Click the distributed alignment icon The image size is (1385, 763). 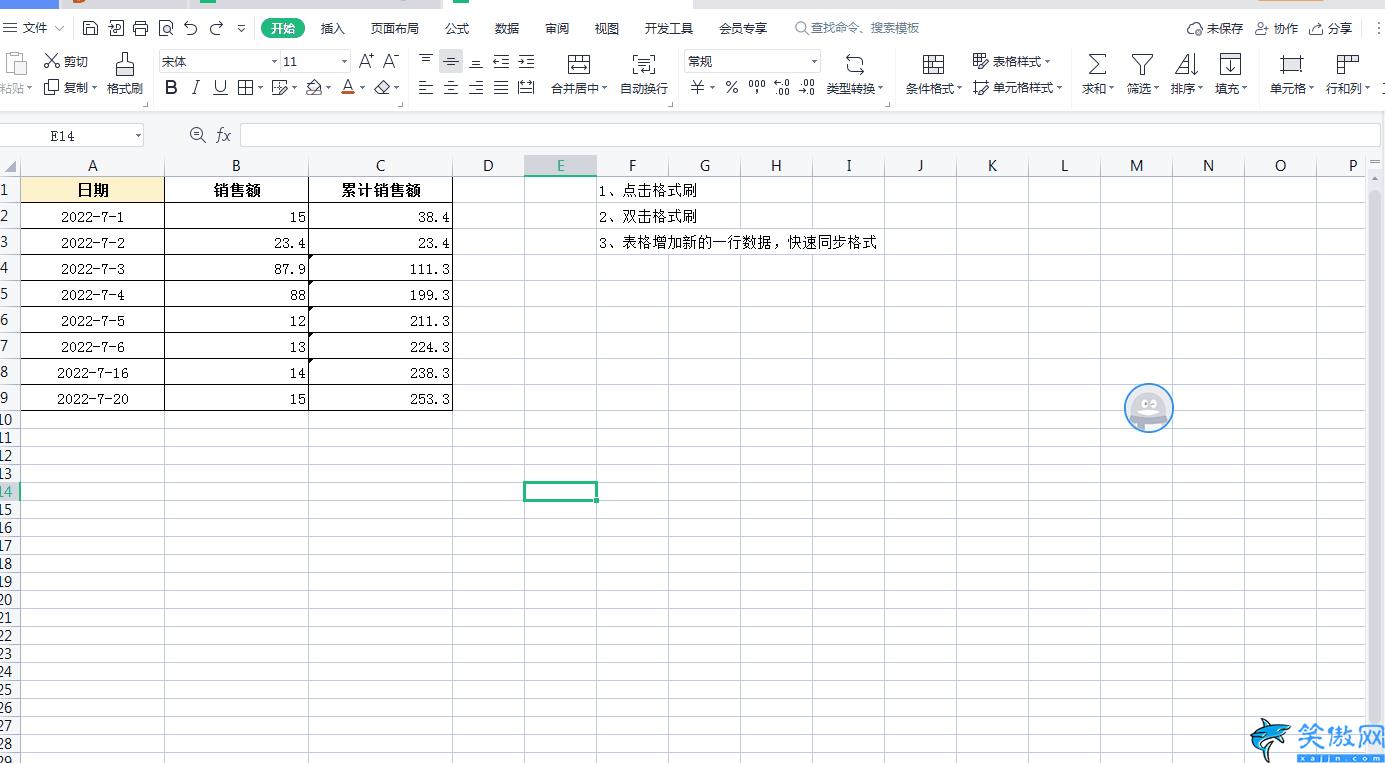click(526, 88)
